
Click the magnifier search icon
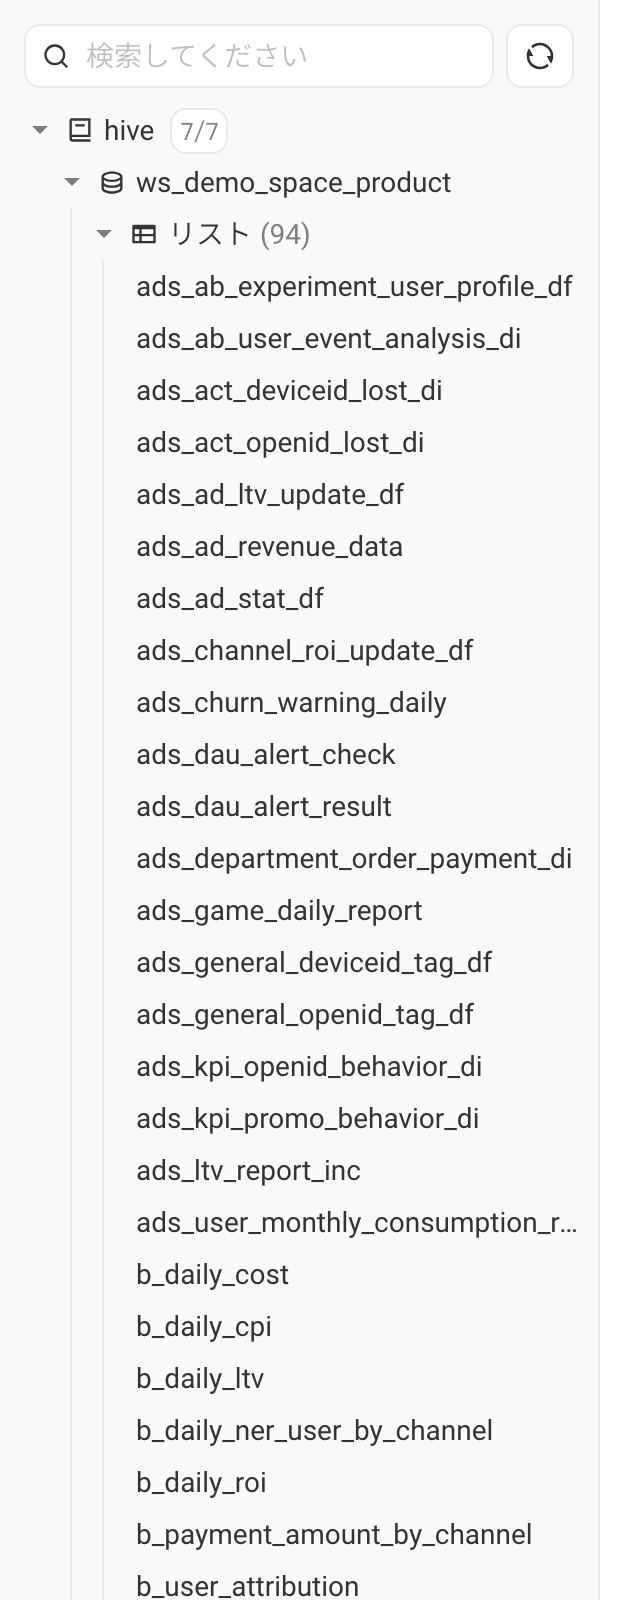click(57, 56)
